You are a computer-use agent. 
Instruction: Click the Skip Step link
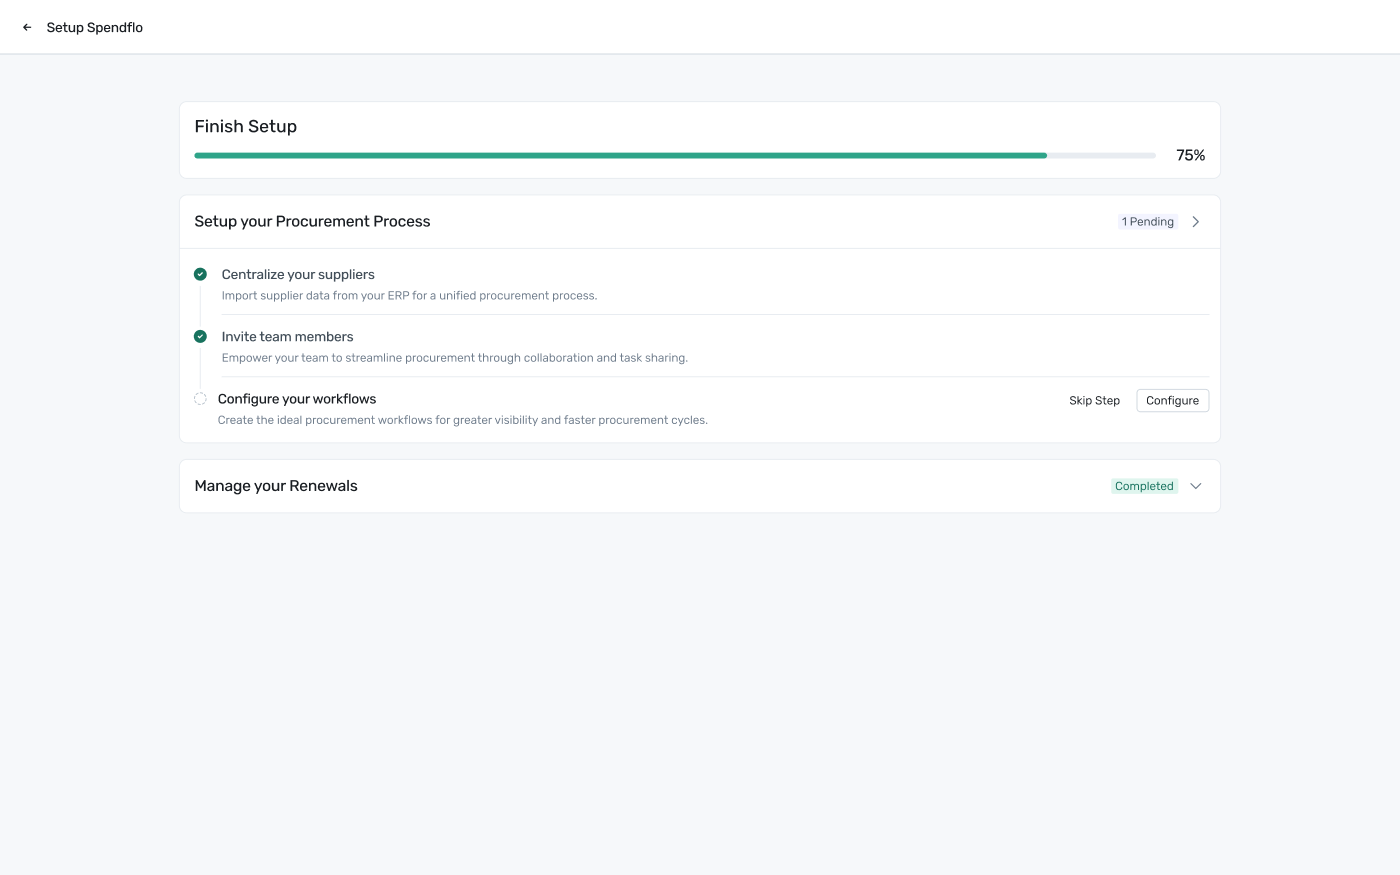[x=1094, y=401]
